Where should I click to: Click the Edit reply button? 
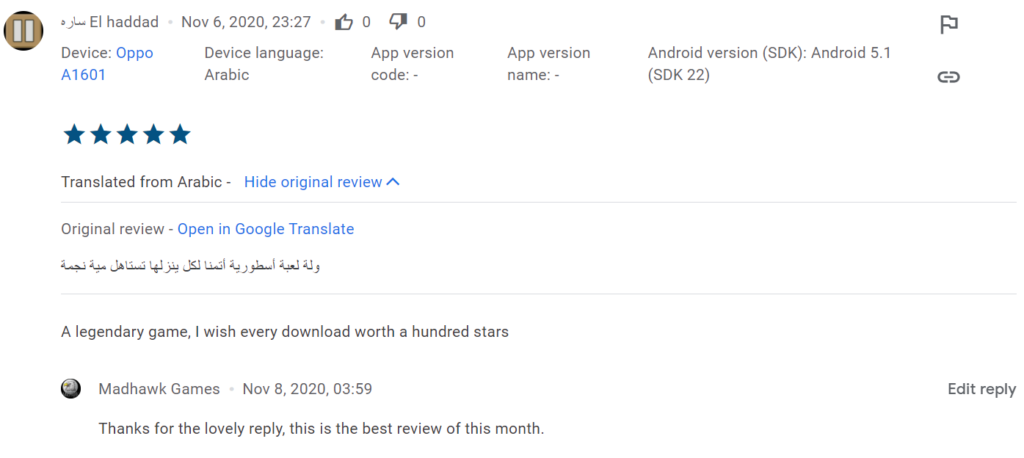click(x=981, y=389)
